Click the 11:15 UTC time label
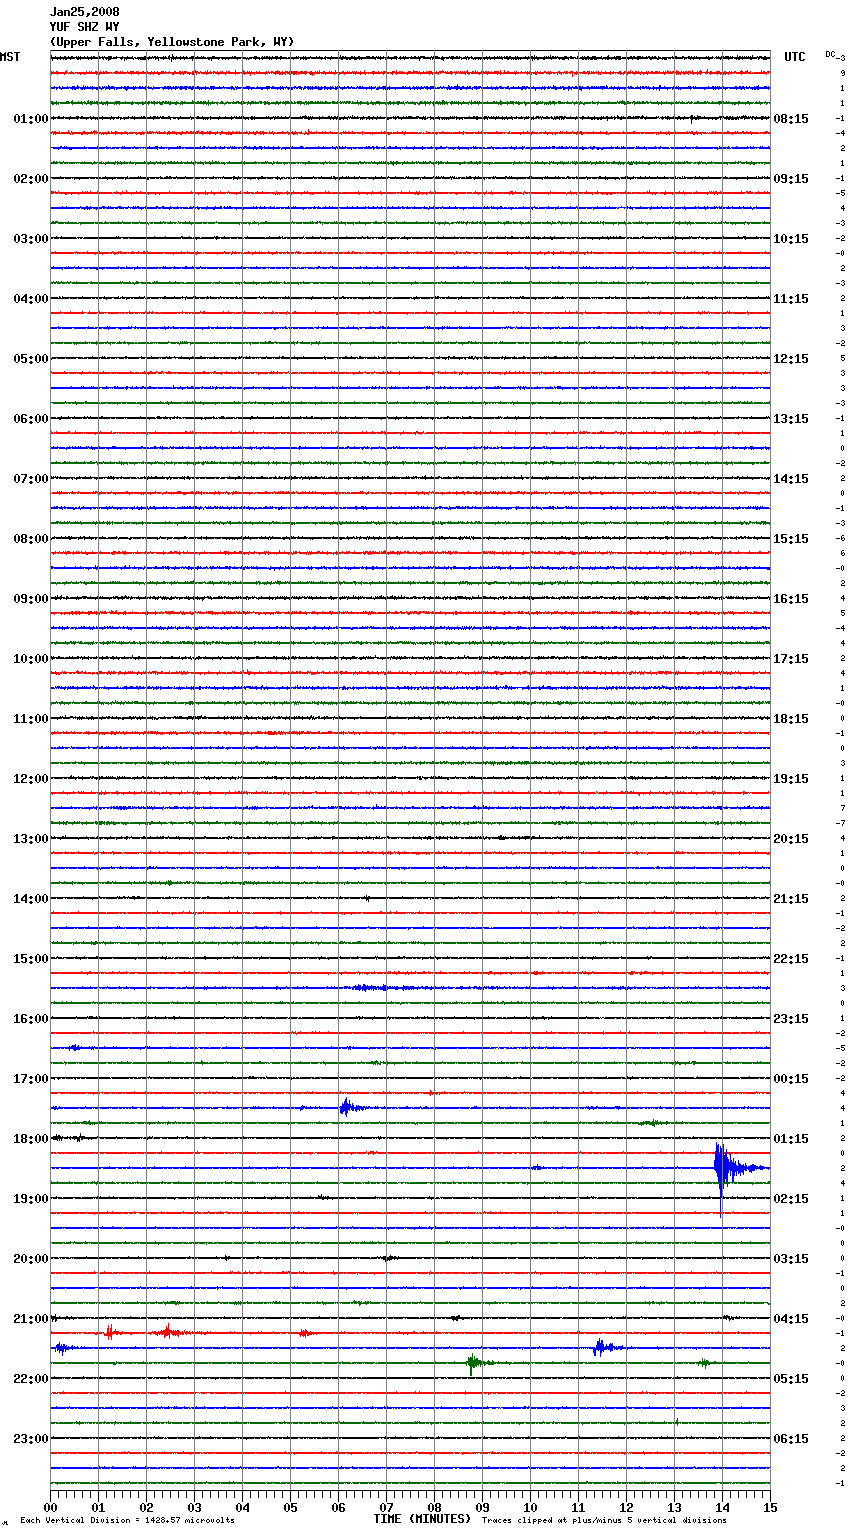The width and height of the screenshot is (850, 1534). pos(791,299)
